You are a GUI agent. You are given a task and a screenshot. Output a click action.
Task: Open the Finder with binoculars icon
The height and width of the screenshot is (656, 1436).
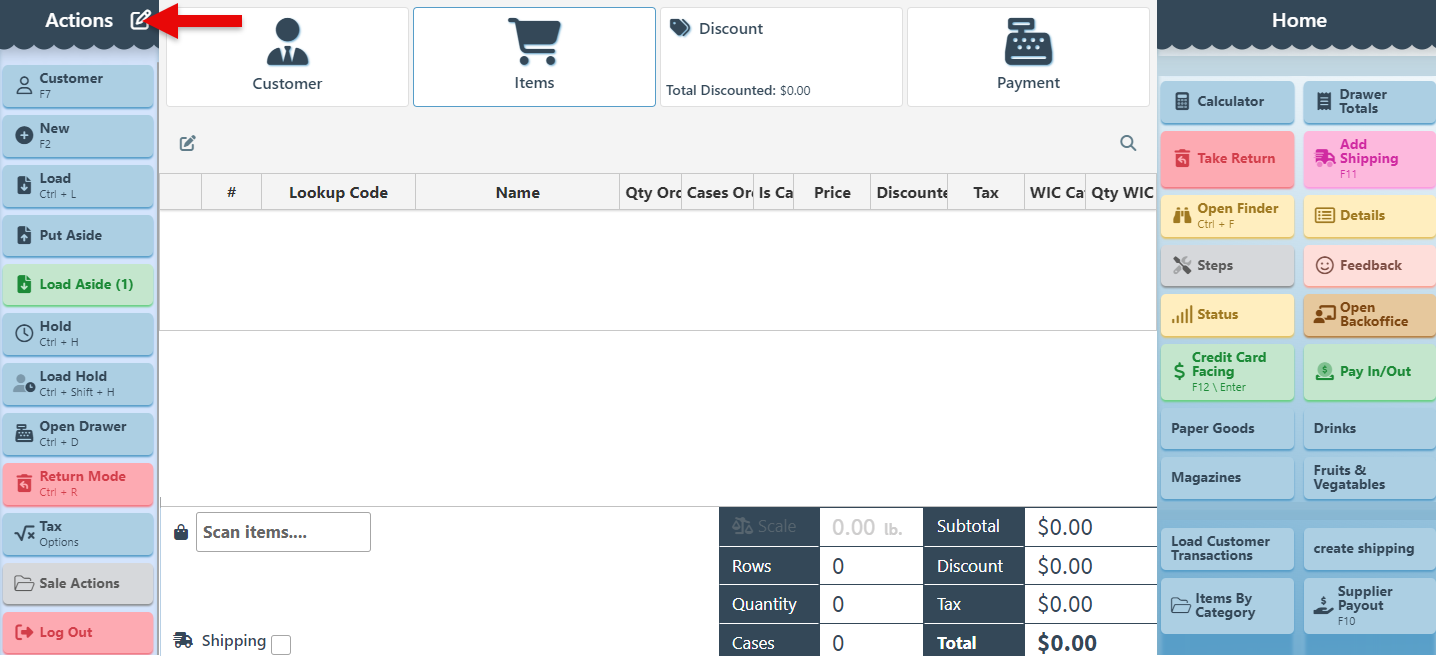(1227, 215)
